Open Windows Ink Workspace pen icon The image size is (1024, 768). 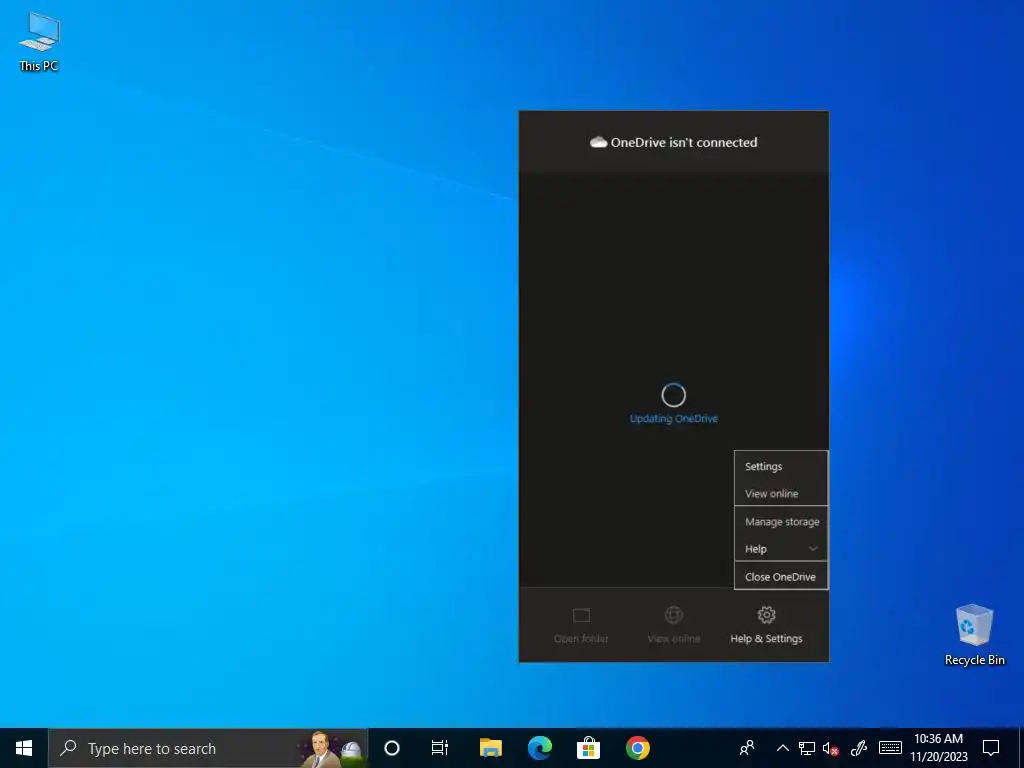pos(858,748)
